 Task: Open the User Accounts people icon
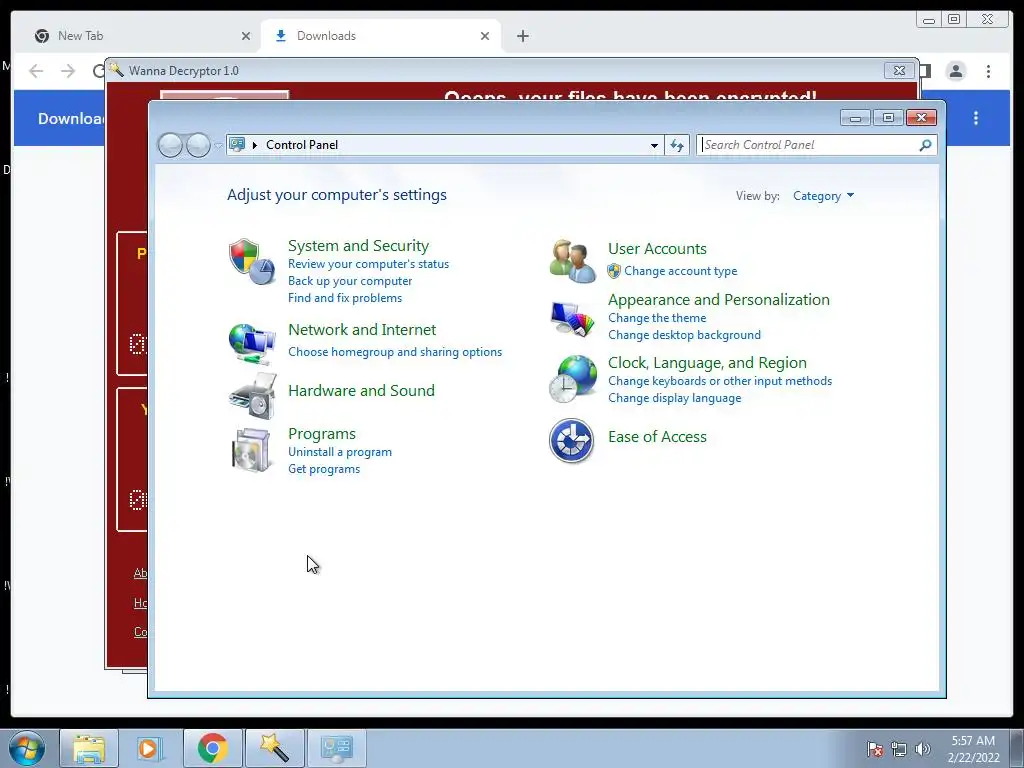572,261
